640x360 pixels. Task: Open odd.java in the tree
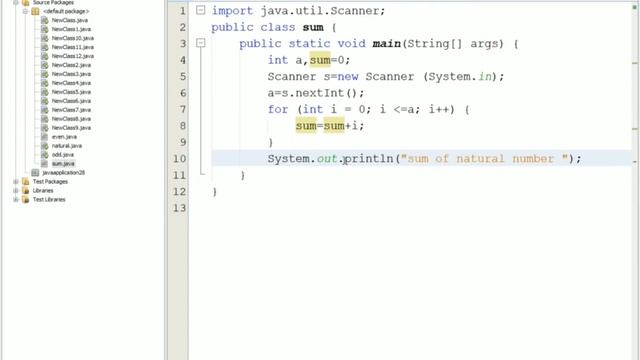pos(62,155)
